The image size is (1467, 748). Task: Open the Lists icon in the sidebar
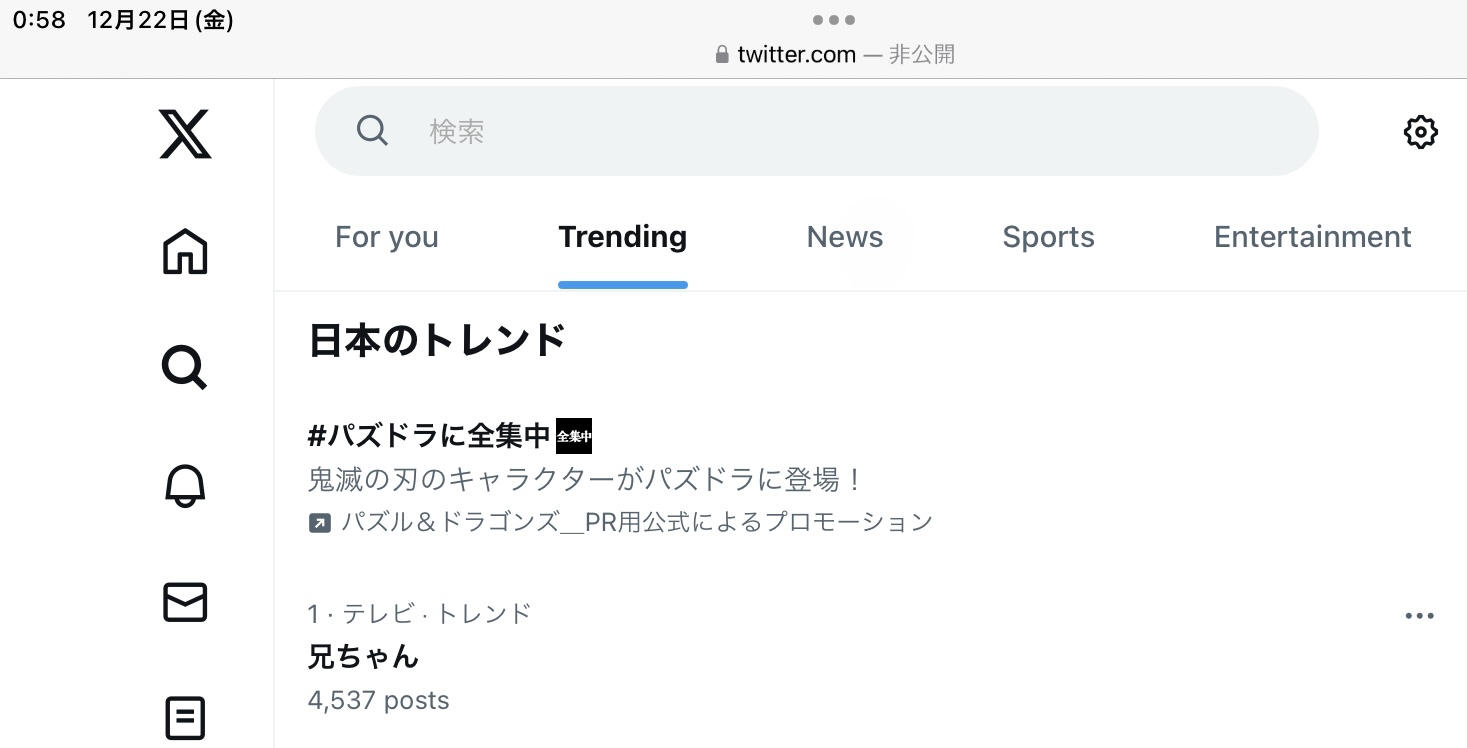click(185, 718)
